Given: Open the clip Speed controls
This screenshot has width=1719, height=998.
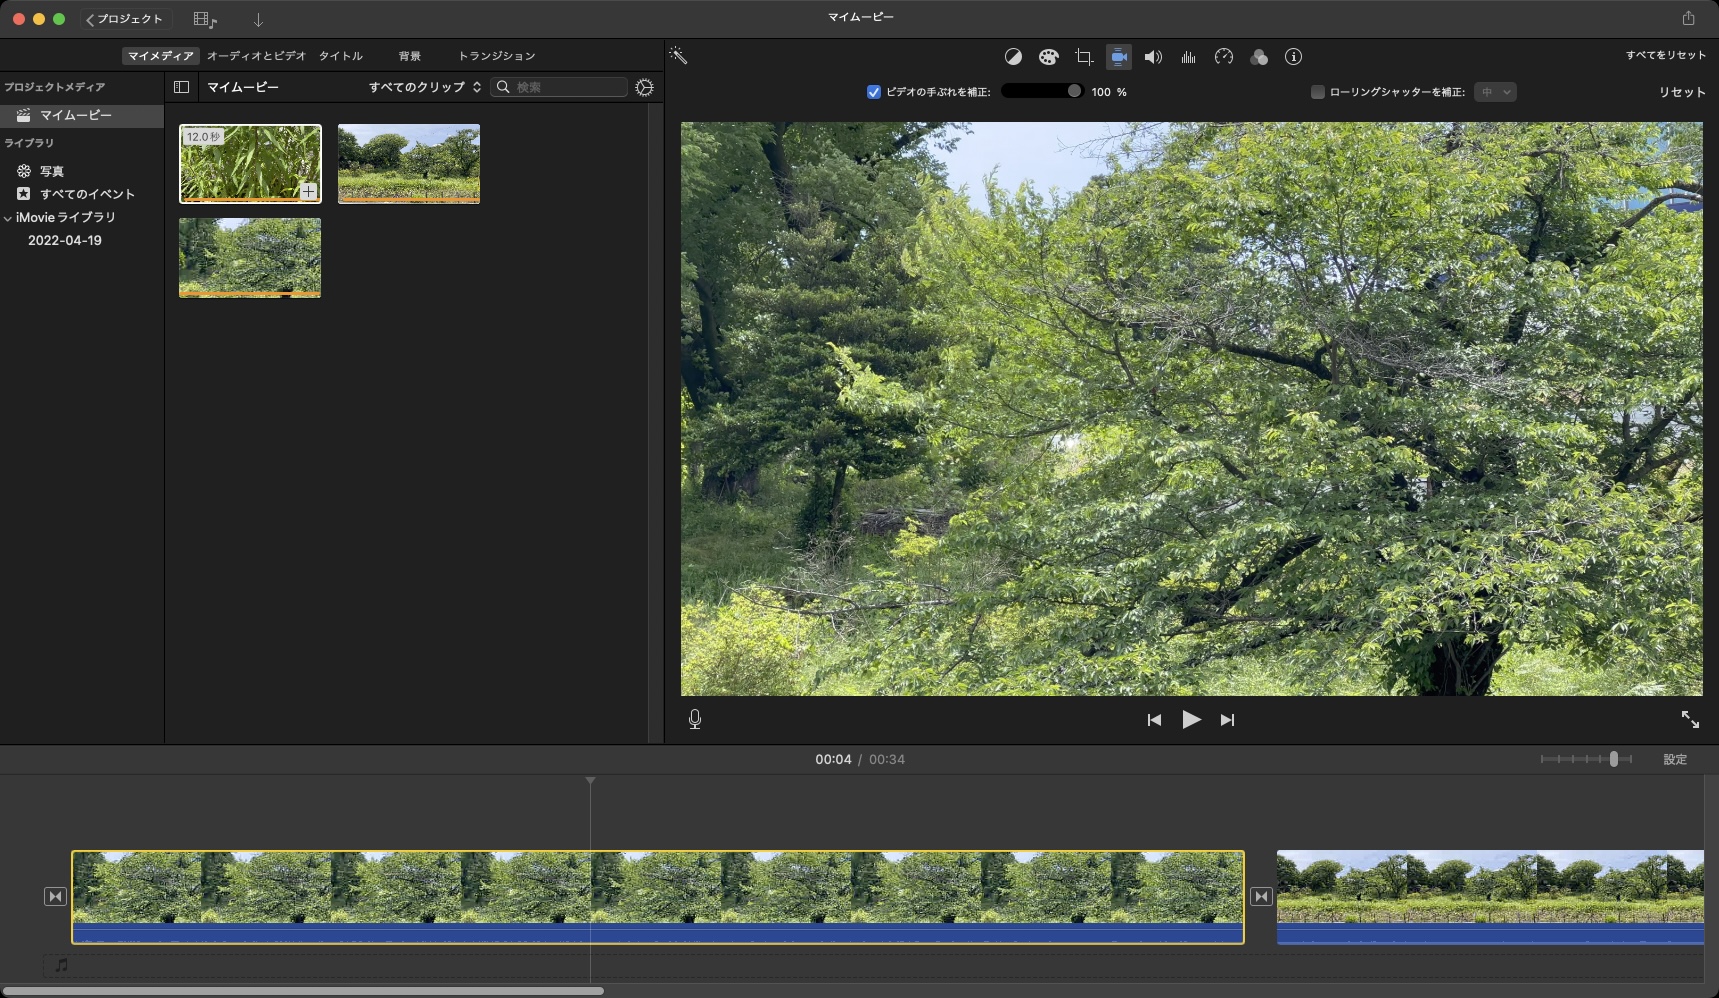Looking at the screenshot, I should [x=1224, y=57].
